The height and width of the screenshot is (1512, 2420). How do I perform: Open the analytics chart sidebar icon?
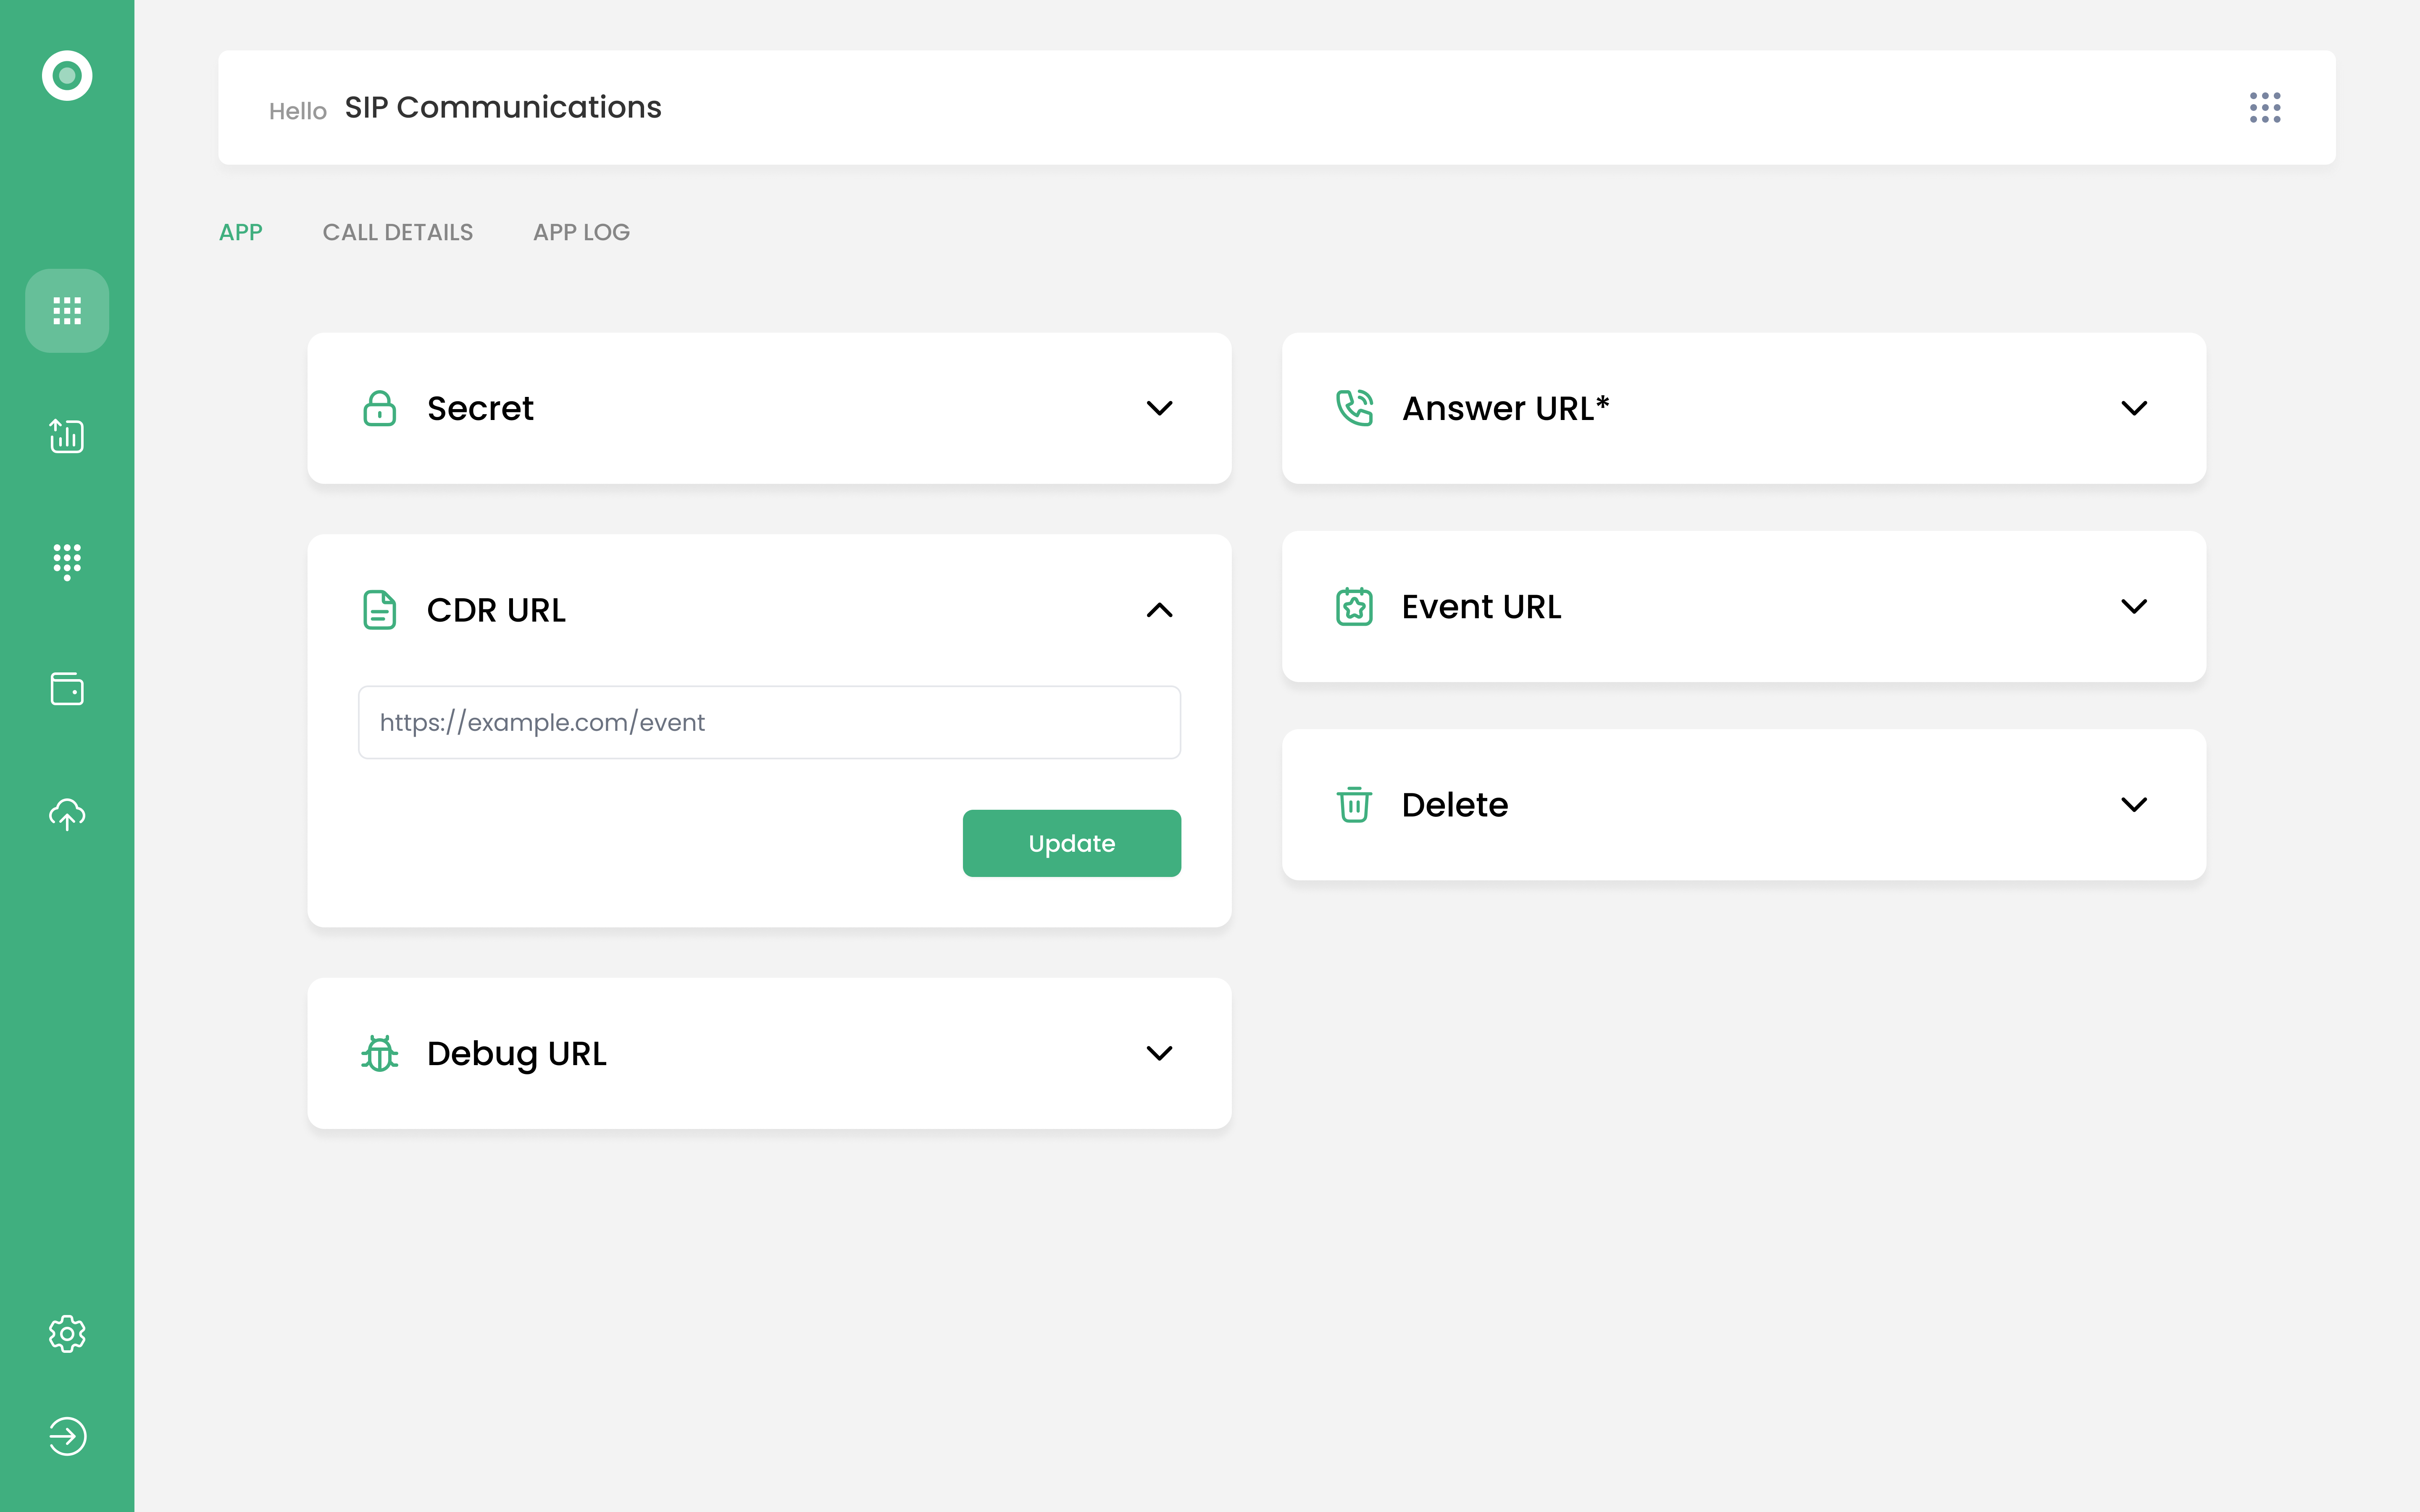click(x=67, y=436)
